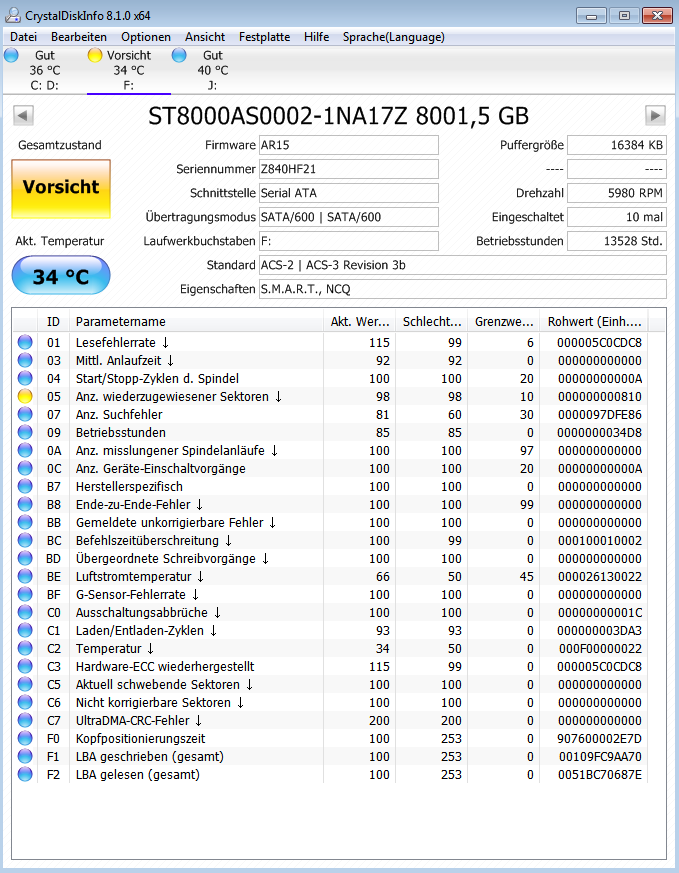Open the Ansicht menu
The height and width of the screenshot is (873, 679).
tap(205, 37)
